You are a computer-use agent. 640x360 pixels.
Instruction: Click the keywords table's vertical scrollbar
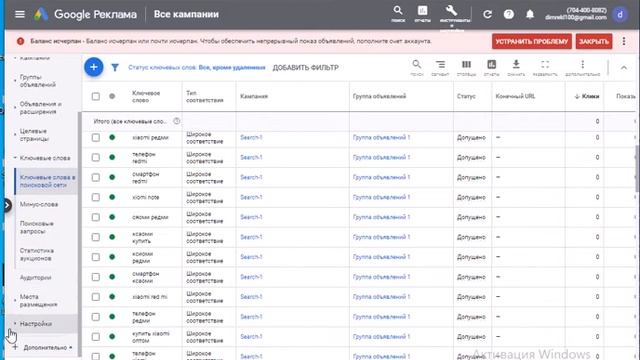[x=638, y=168]
